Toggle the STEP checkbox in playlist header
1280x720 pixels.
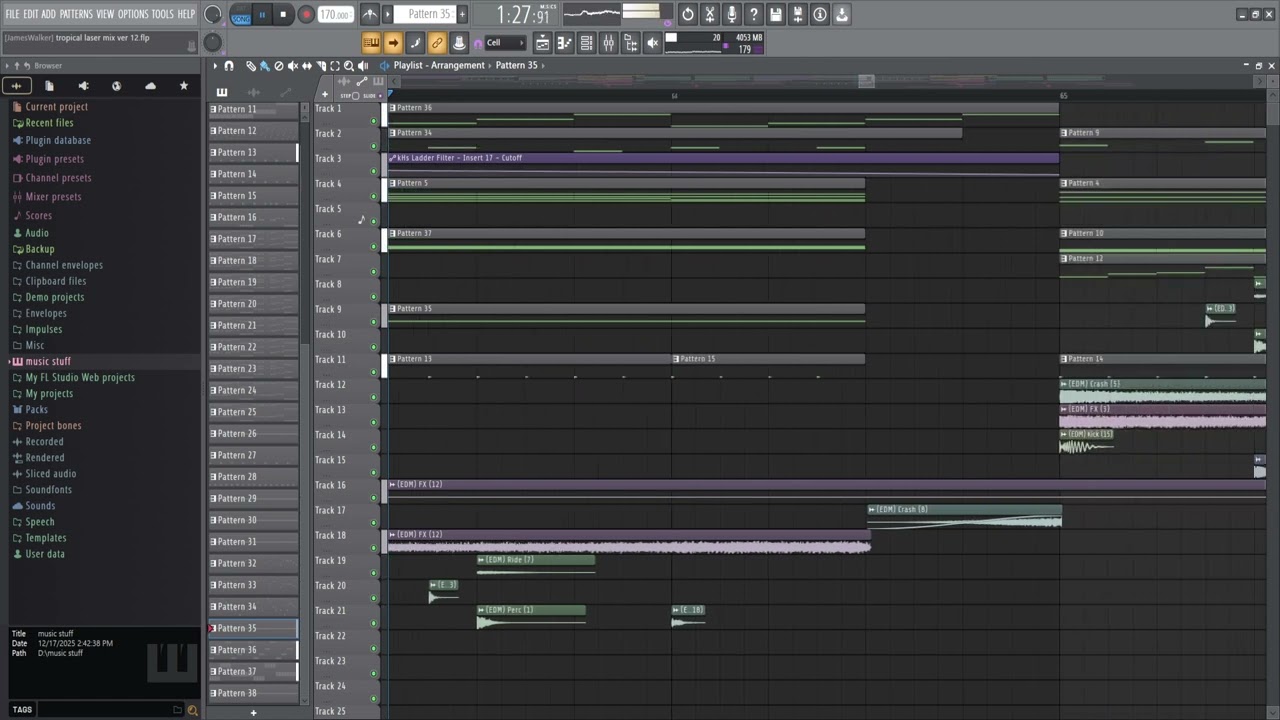pyautogui.click(x=356, y=96)
